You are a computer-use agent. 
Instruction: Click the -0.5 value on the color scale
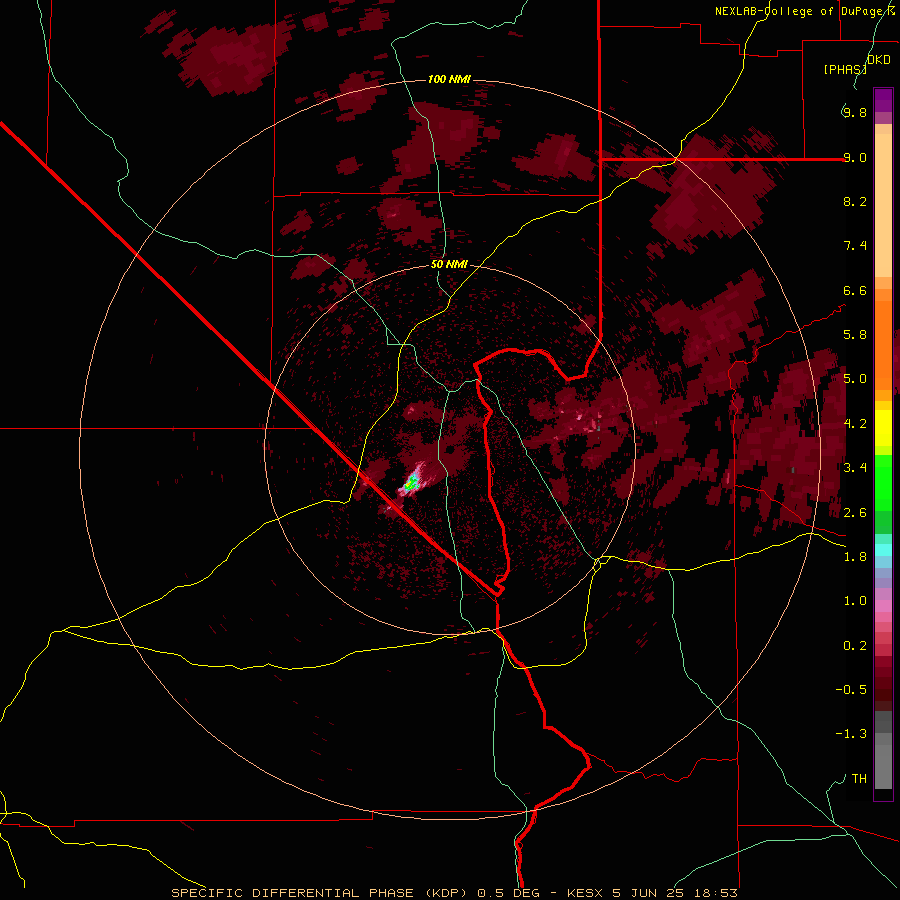point(851,690)
